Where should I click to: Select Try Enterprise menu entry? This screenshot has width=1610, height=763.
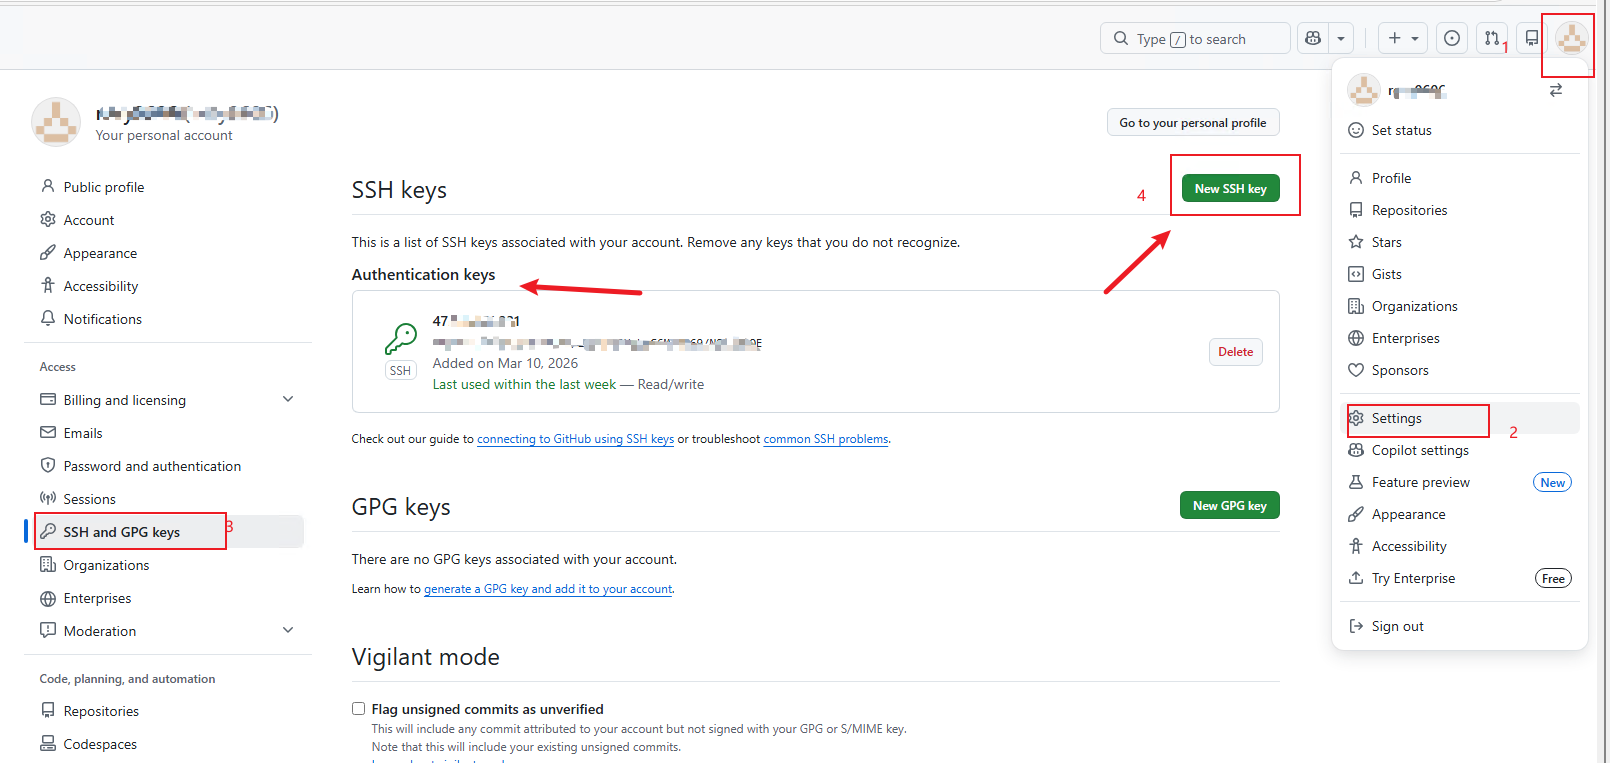point(1460,578)
